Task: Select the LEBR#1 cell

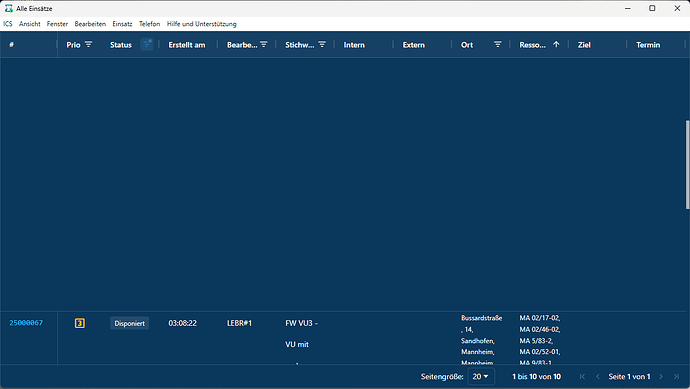Action: pyautogui.click(x=239, y=323)
